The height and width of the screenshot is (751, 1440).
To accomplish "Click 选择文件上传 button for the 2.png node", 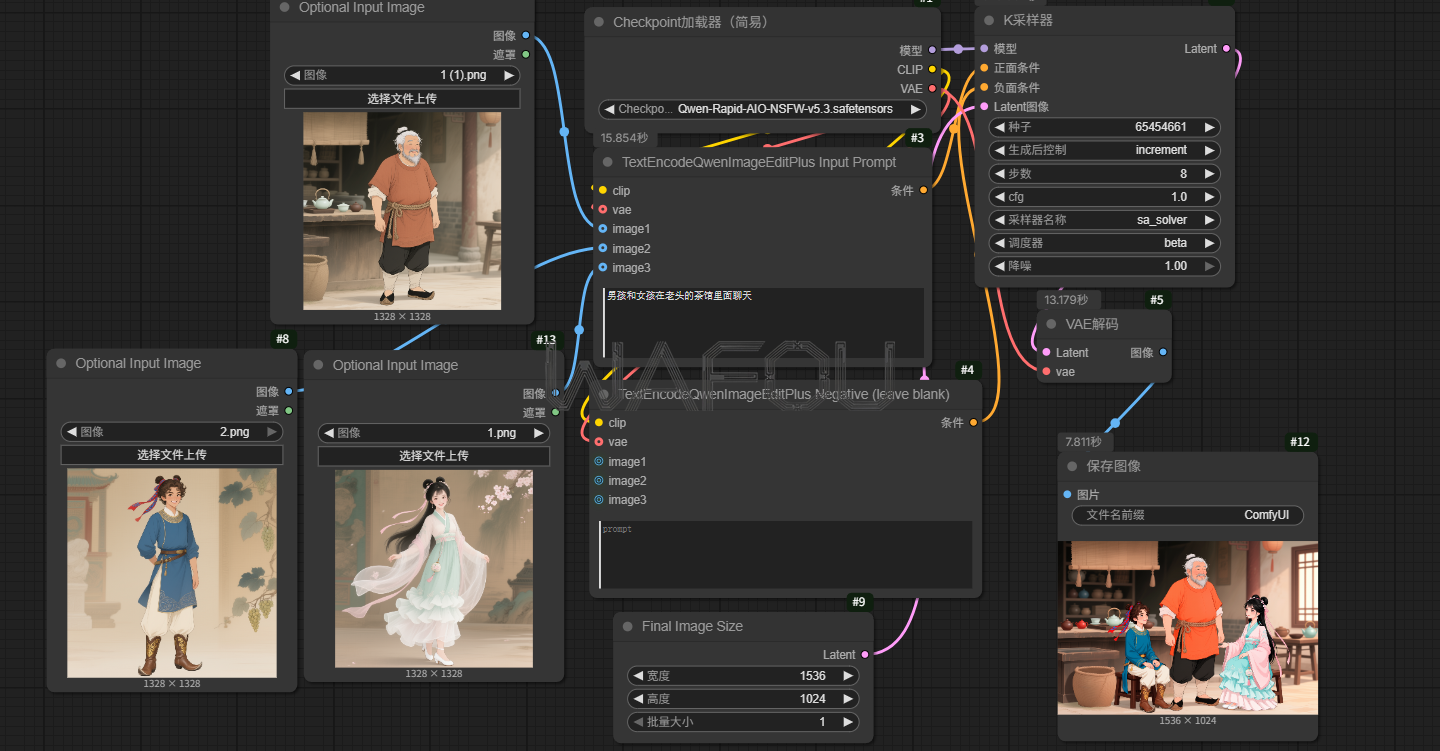I will (x=172, y=455).
